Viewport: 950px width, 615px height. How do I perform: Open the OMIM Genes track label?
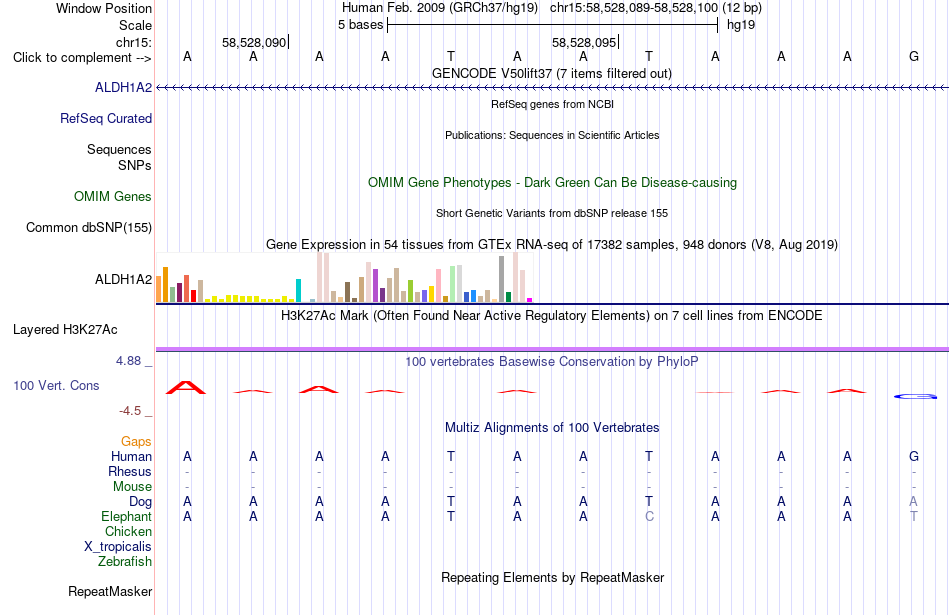(x=113, y=196)
